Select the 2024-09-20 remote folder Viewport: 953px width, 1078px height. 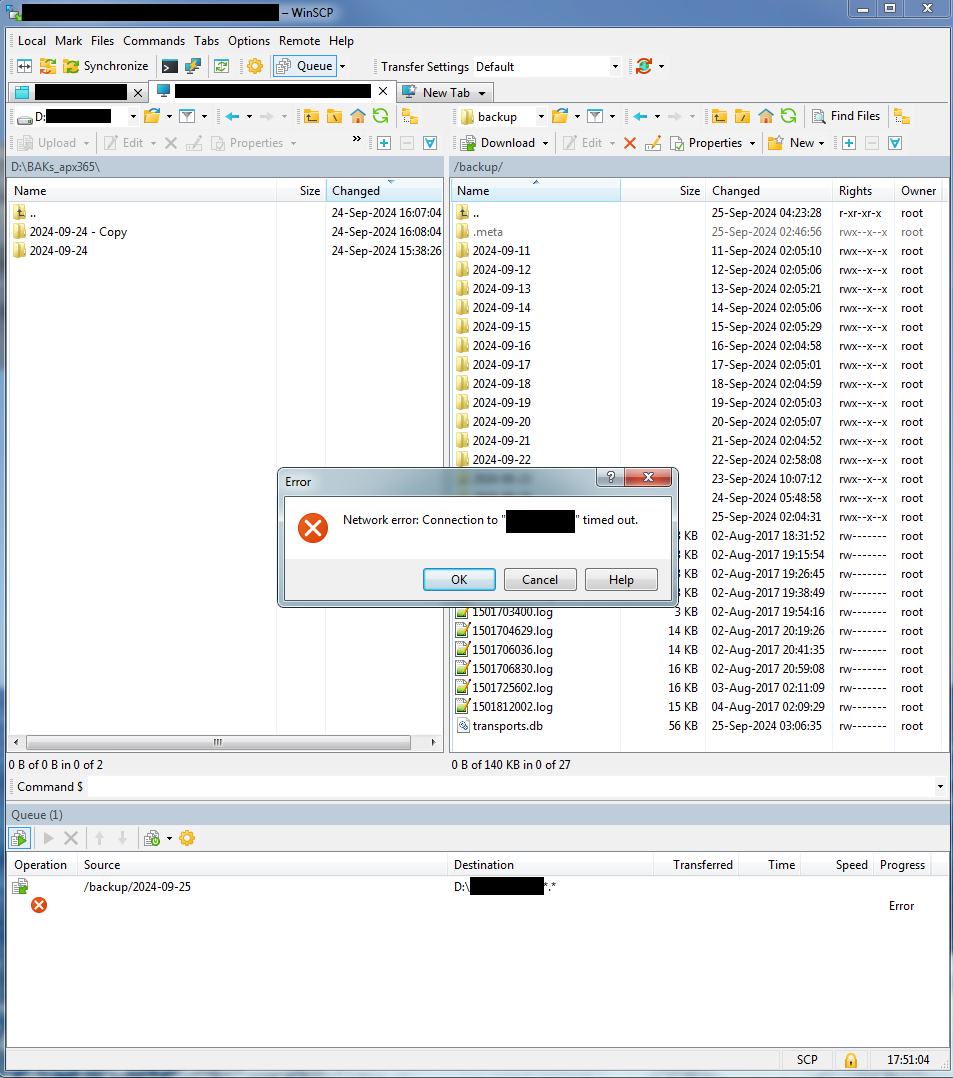(501, 422)
